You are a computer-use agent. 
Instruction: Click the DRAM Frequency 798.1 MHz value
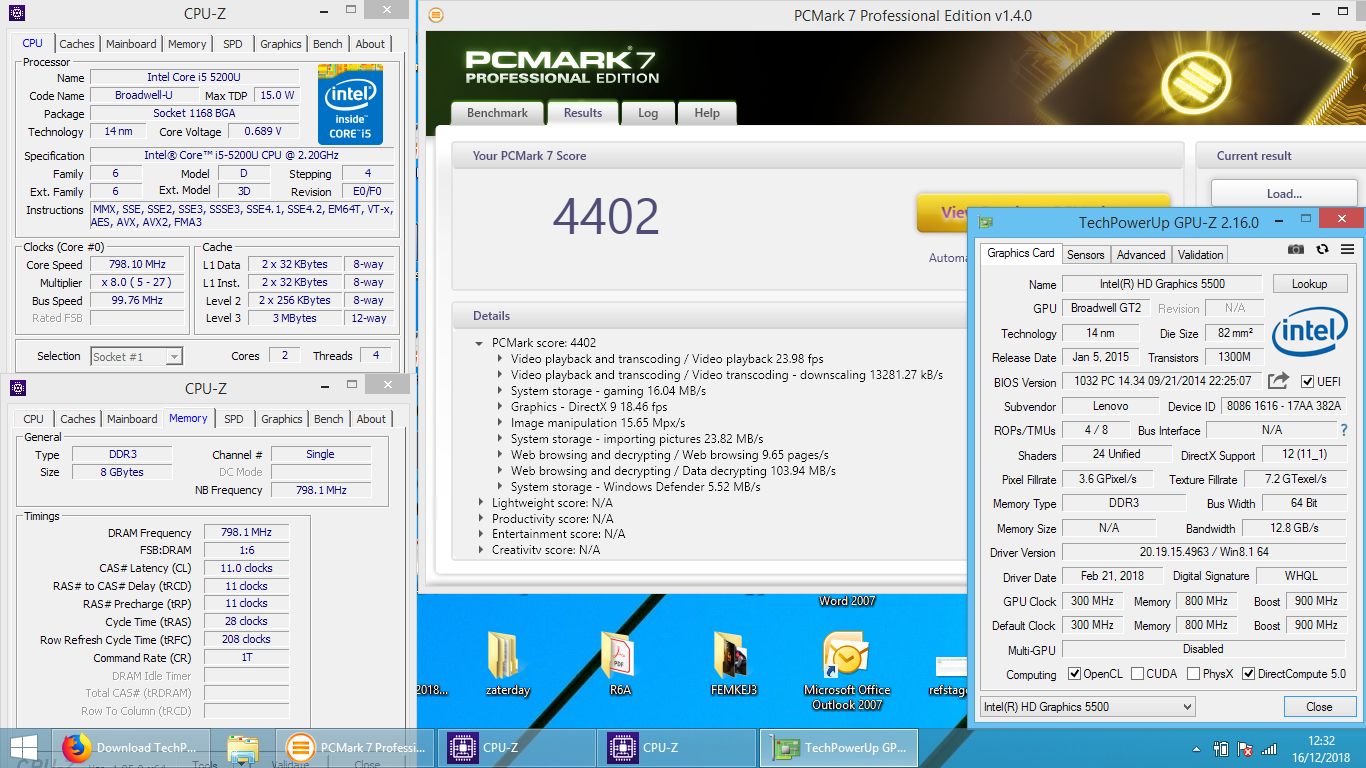[x=246, y=533]
